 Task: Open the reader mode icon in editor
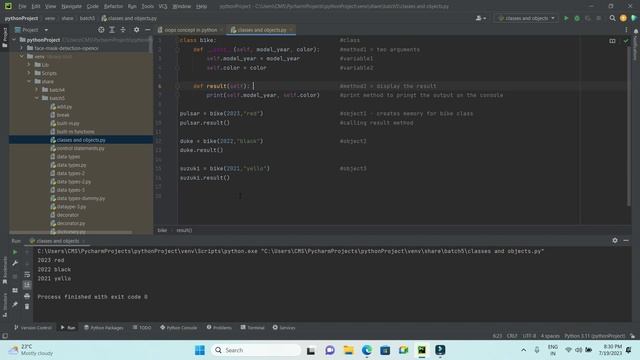pos(612,41)
